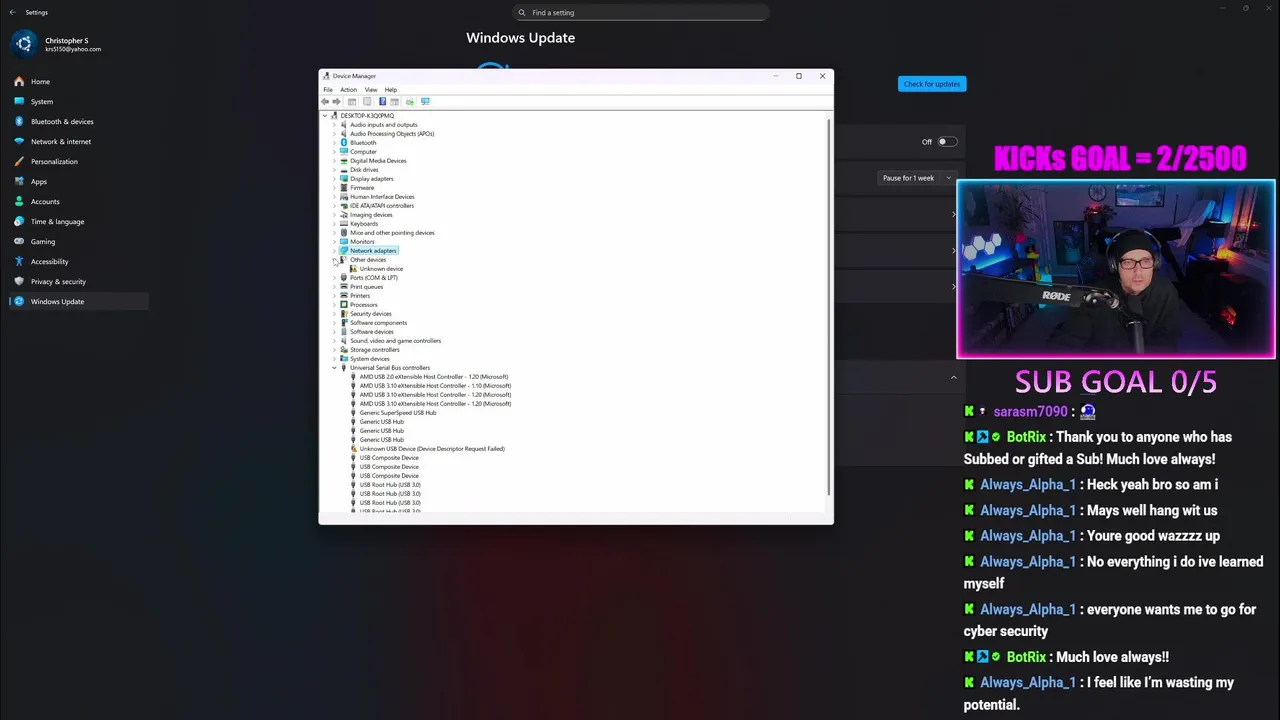This screenshot has width=1280, height=720.
Task: Scan for hardware changes using monitor toolbar icon
Action: (425, 102)
